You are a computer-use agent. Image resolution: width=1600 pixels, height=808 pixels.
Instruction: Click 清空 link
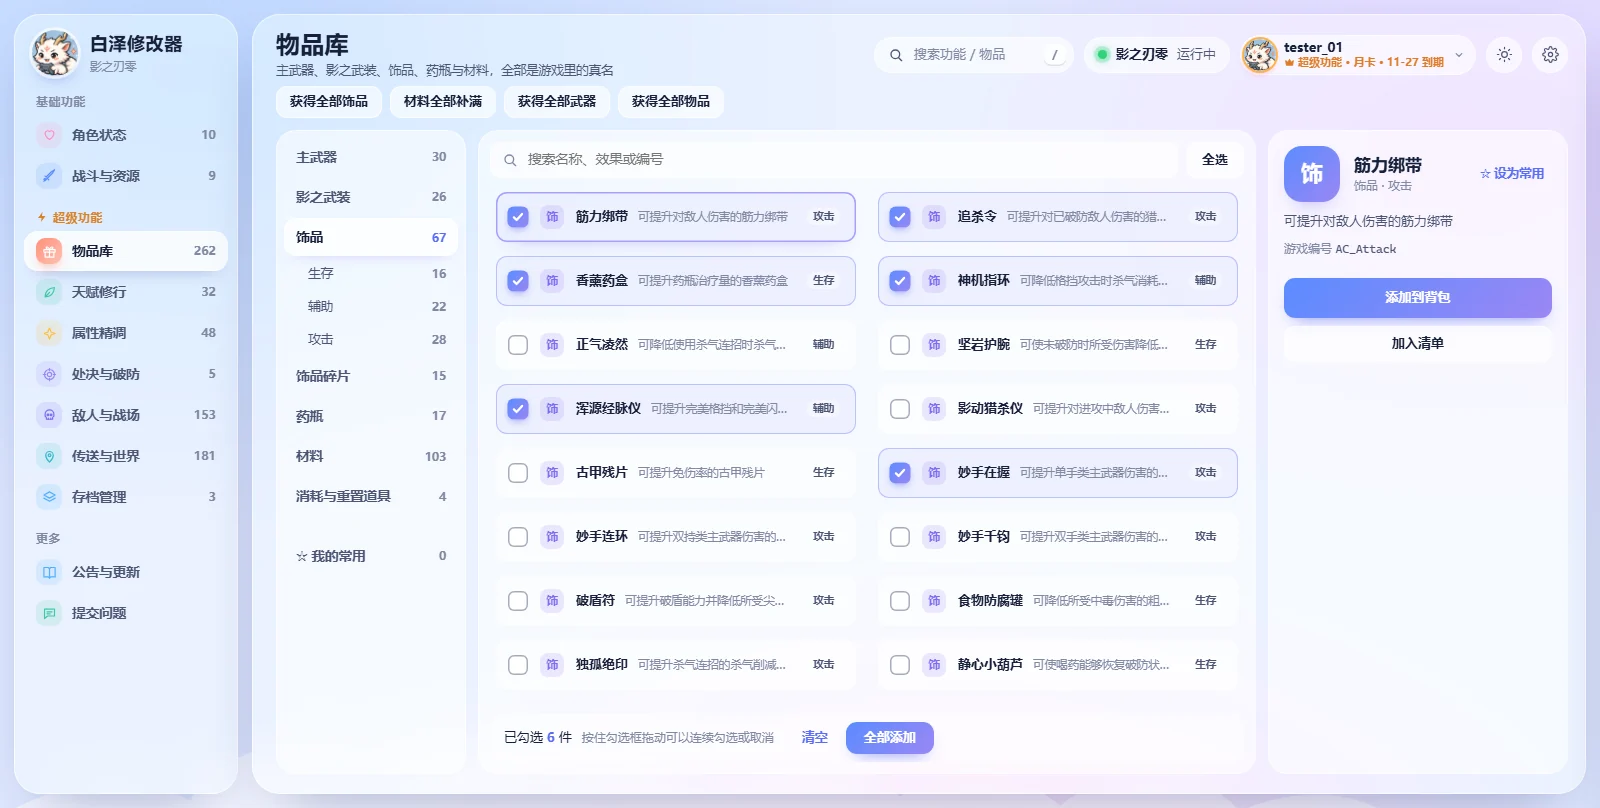pos(815,738)
